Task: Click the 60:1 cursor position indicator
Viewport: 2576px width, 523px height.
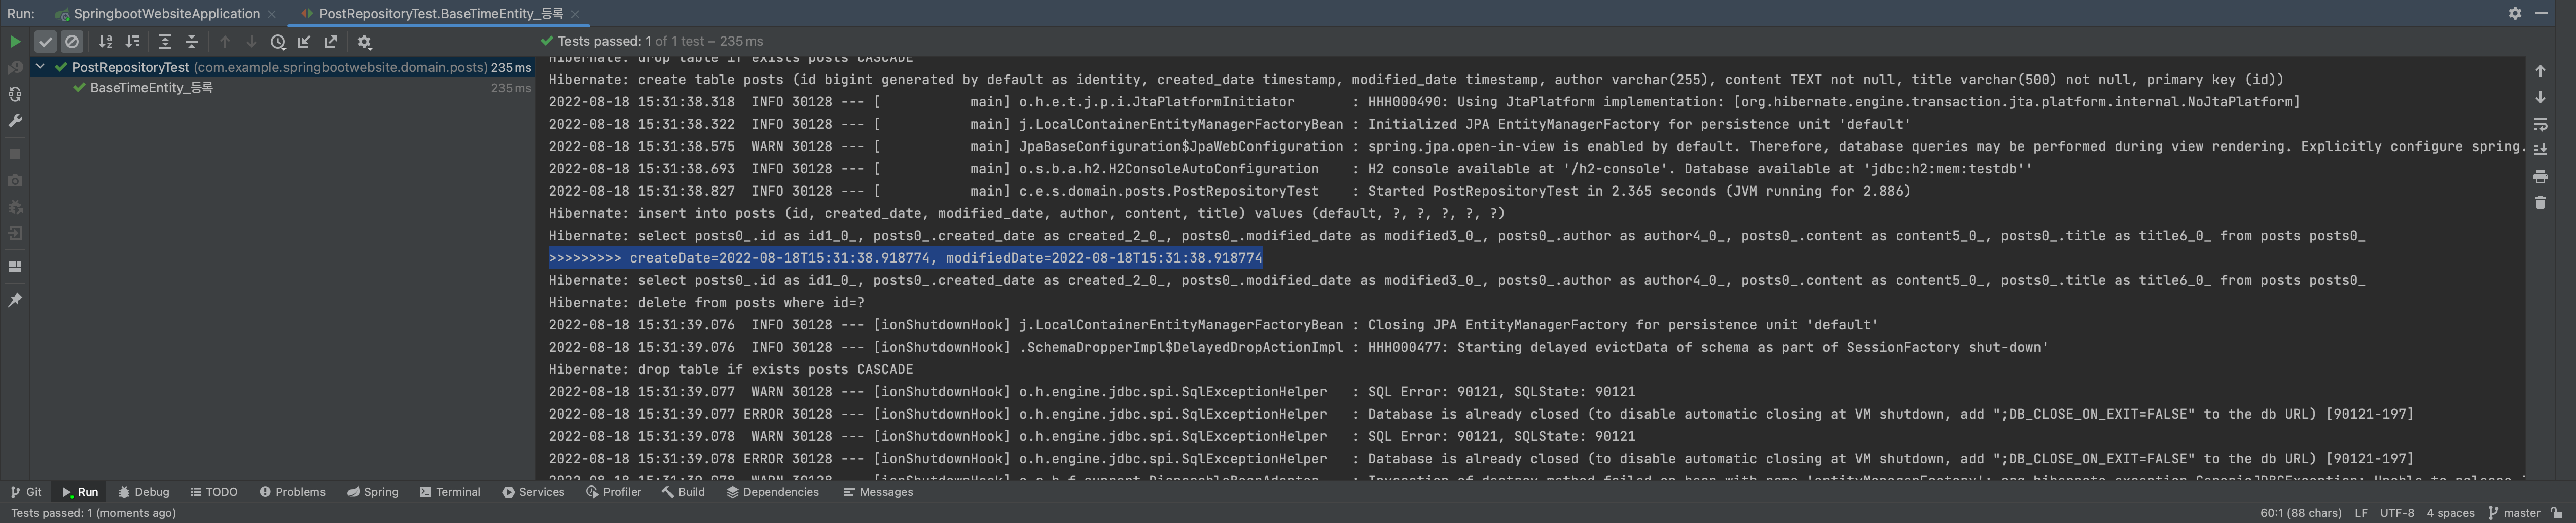Action: (2301, 513)
